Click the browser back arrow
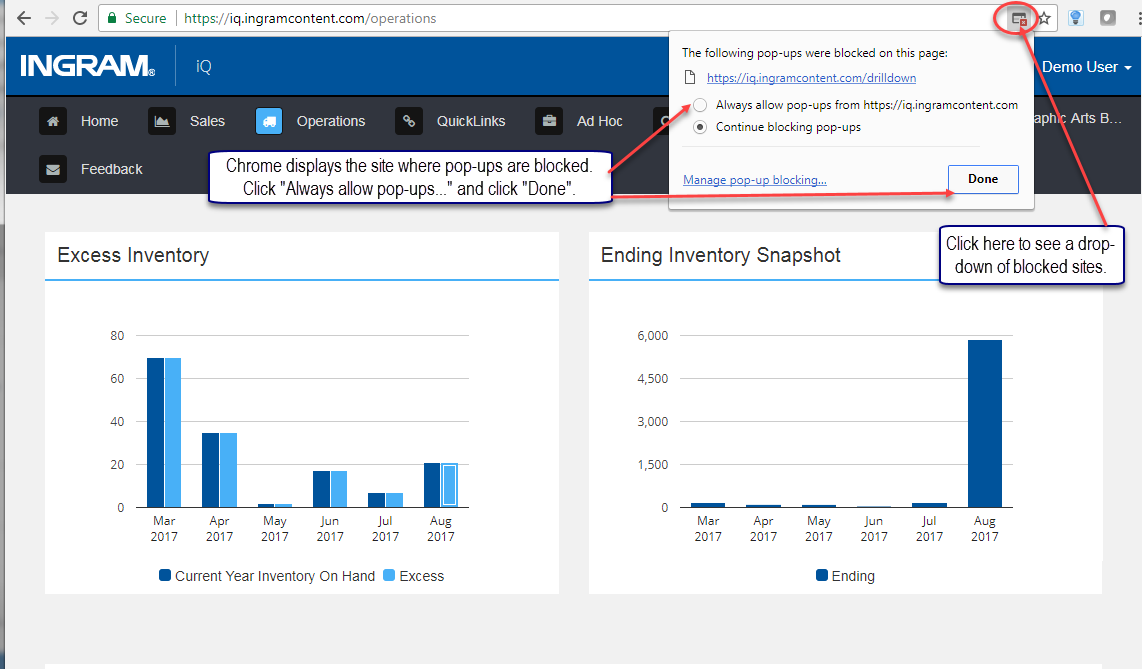1142x669 pixels. [22, 17]
